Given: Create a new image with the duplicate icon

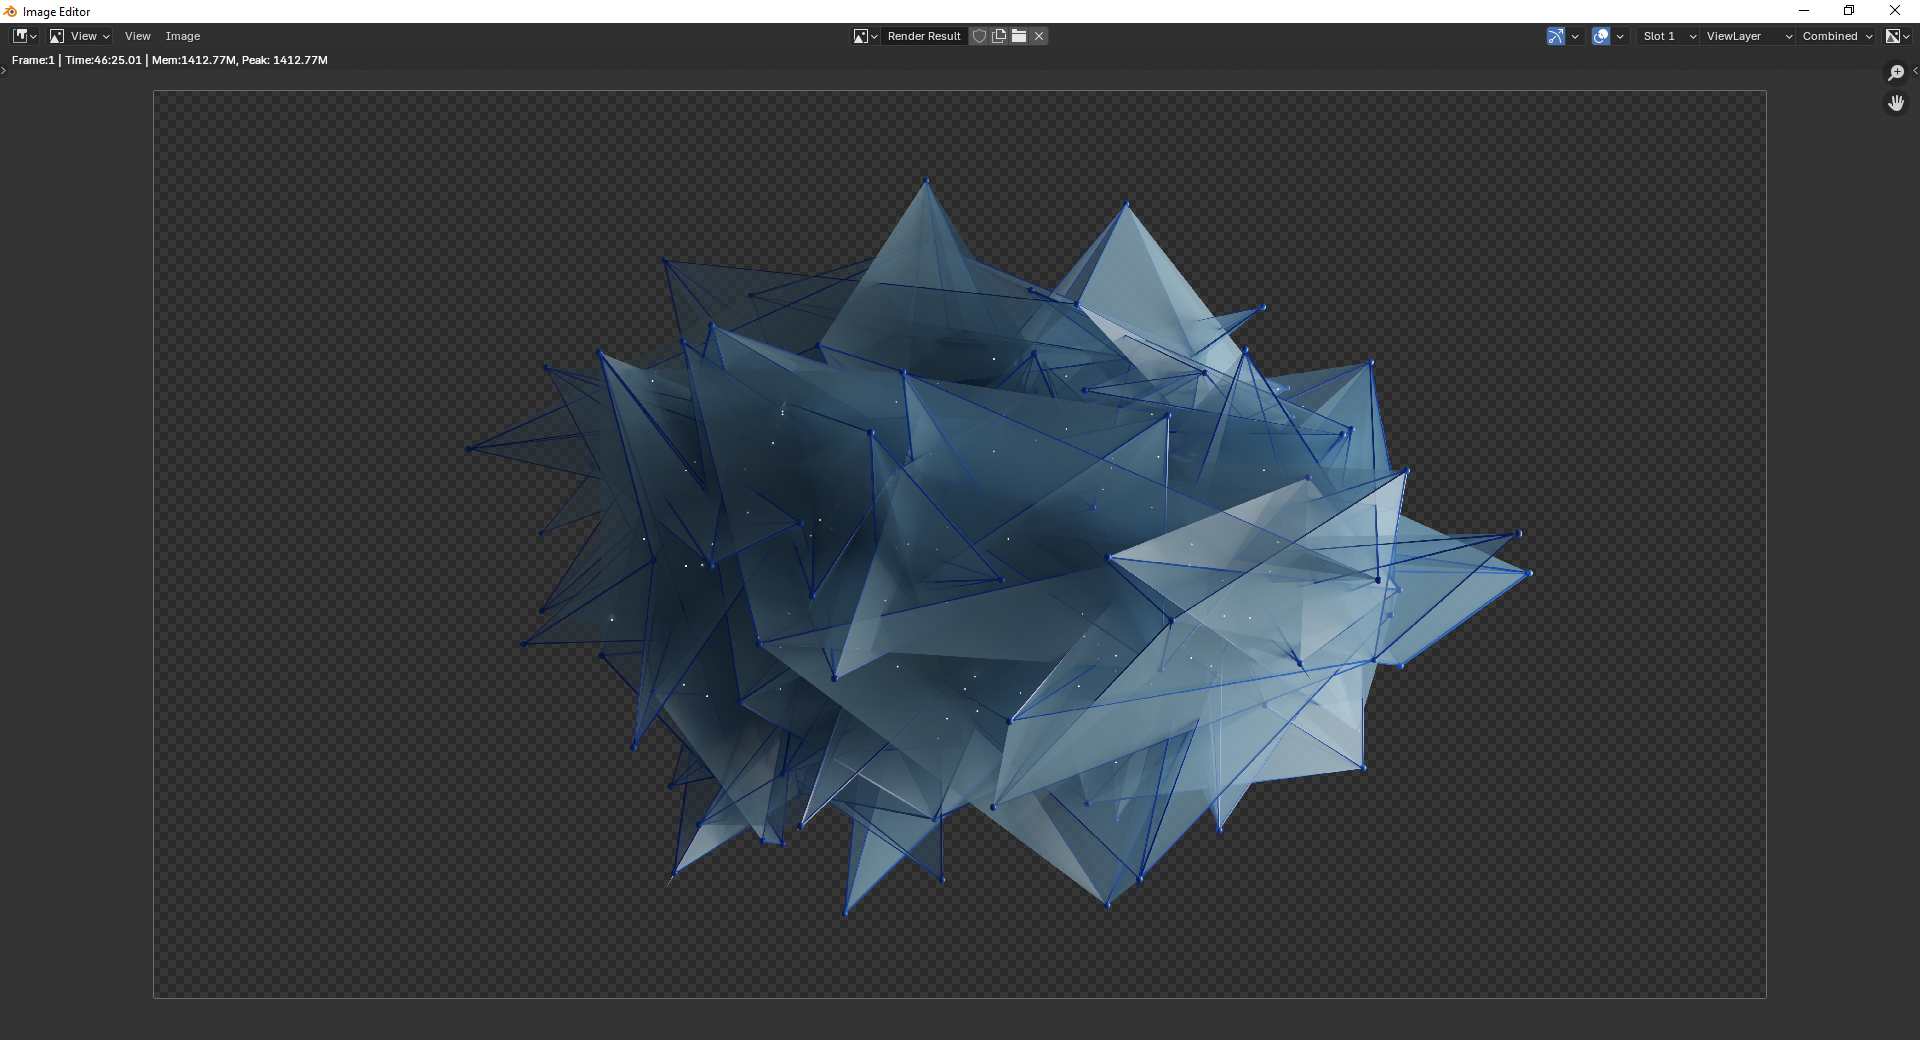Looking at the screenshot, I should [x=999, y=36].
